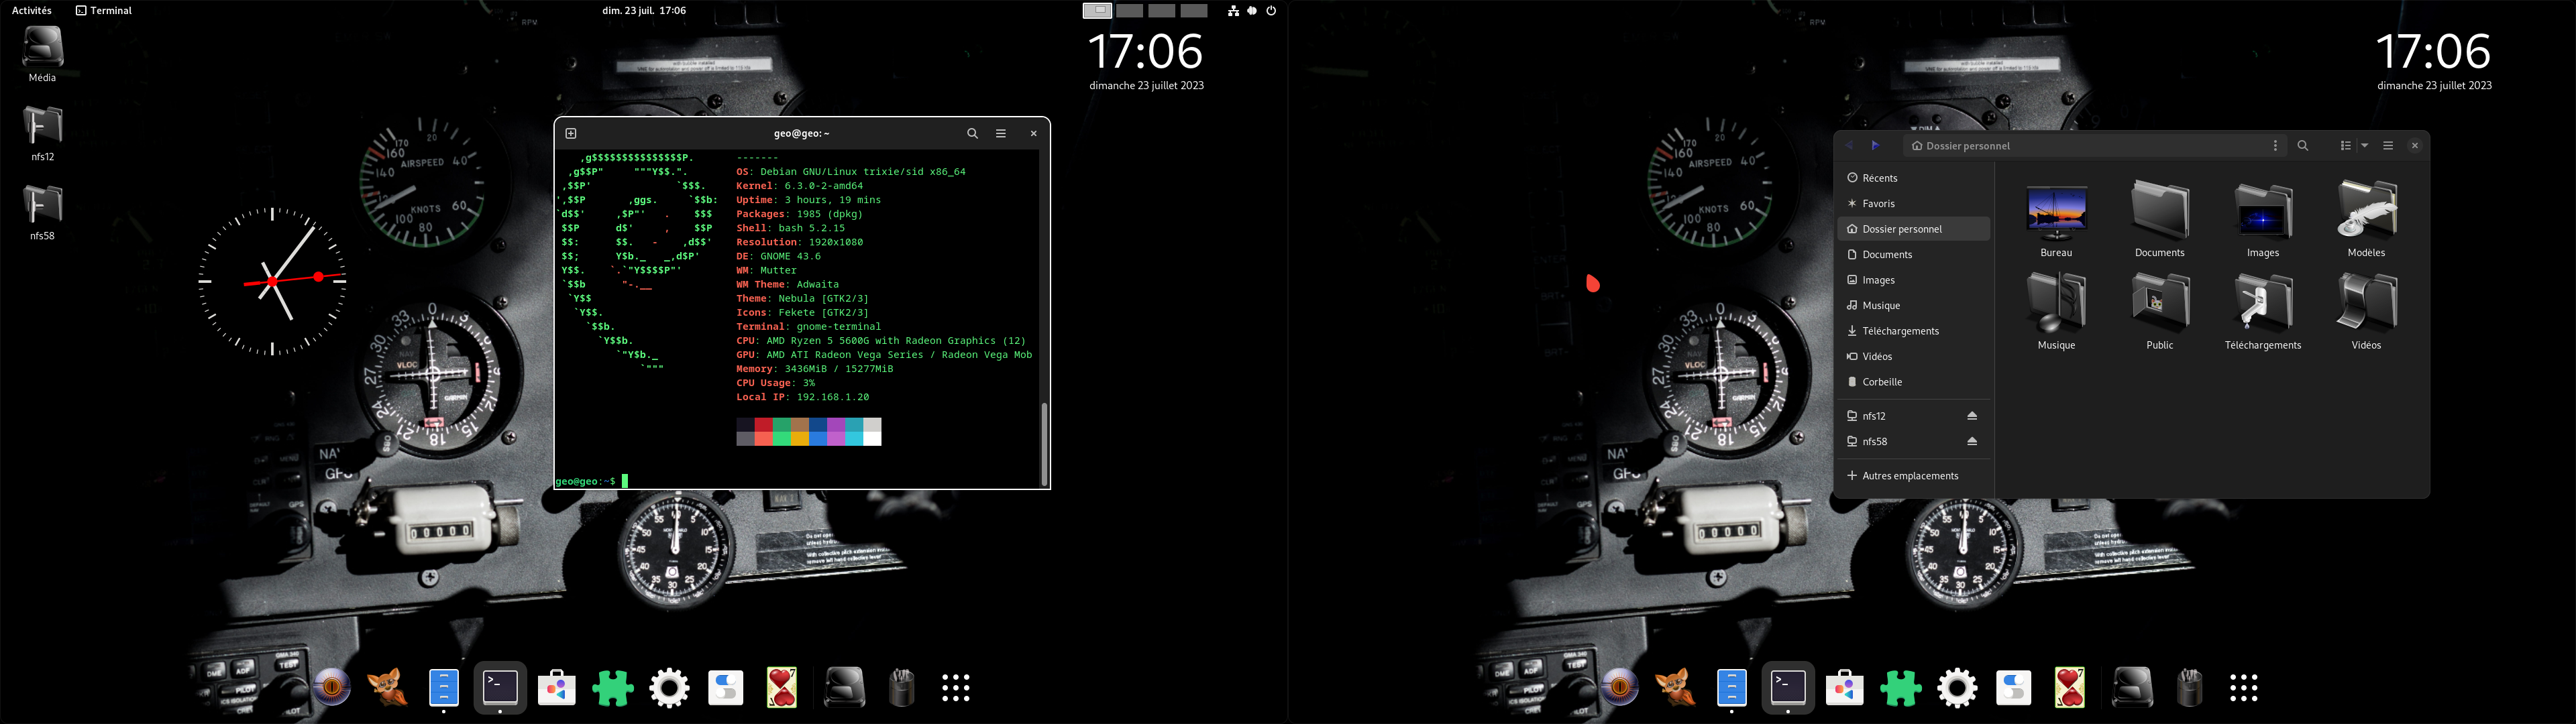Click the terminal title geo@geo:~
The image size is (2576, 724).
(x=801, y=133)
